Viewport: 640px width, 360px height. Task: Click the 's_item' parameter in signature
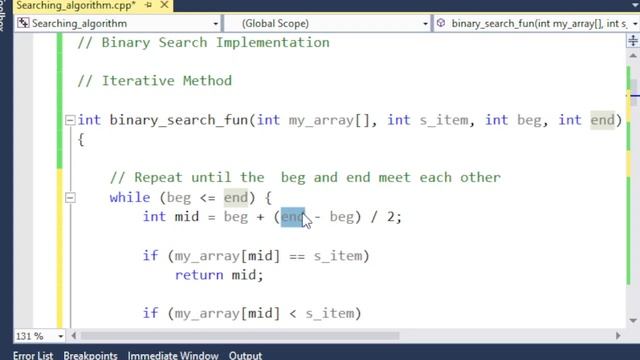(444, 120)
